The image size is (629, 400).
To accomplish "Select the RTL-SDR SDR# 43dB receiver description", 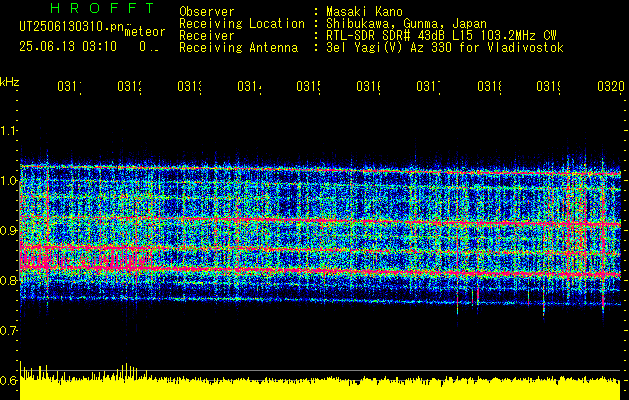I will (441, 36).
